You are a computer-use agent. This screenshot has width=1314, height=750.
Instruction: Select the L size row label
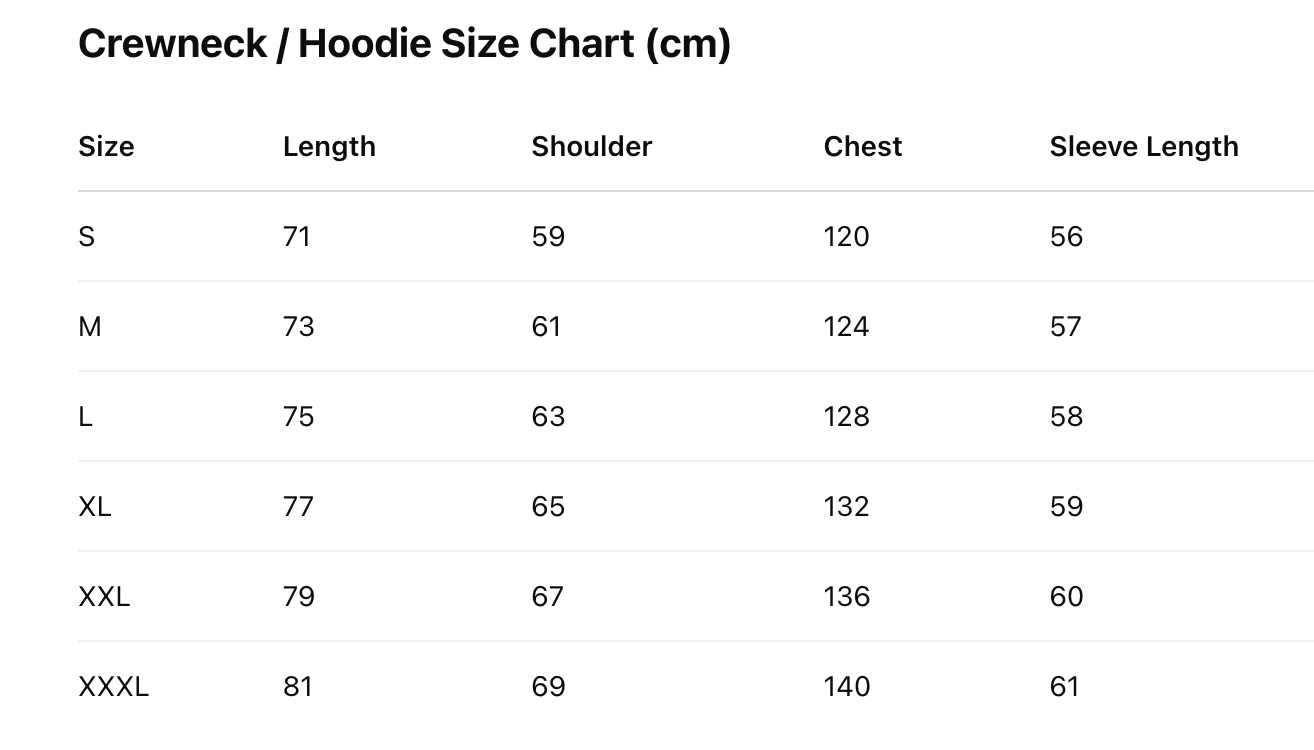coord(86,417)
